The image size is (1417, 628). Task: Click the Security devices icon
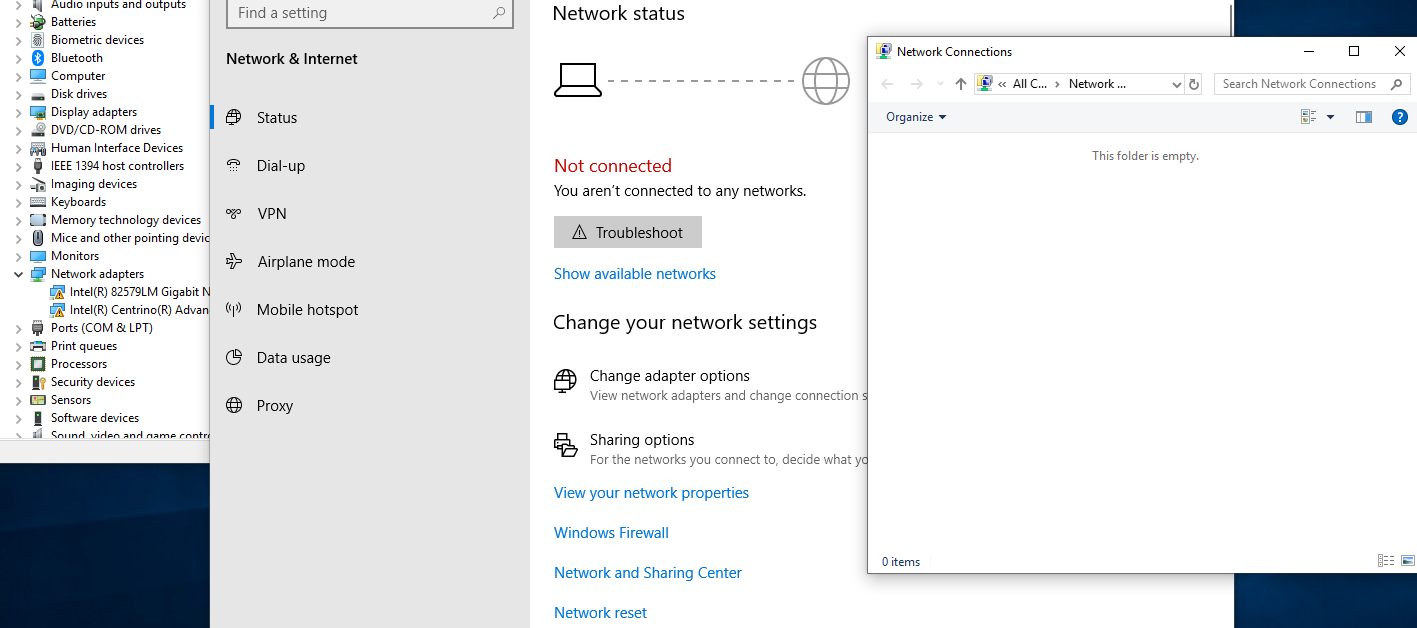click(x=38, y=382)
